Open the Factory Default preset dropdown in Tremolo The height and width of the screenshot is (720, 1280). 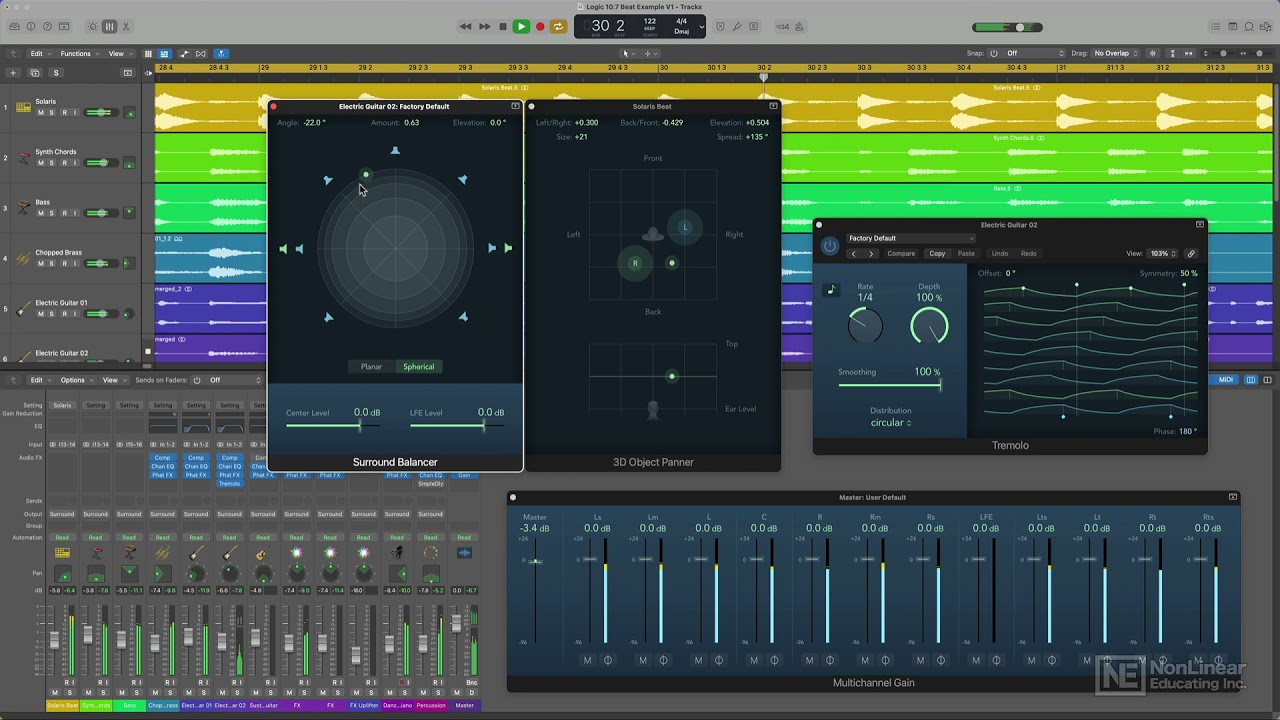(910, 238)
